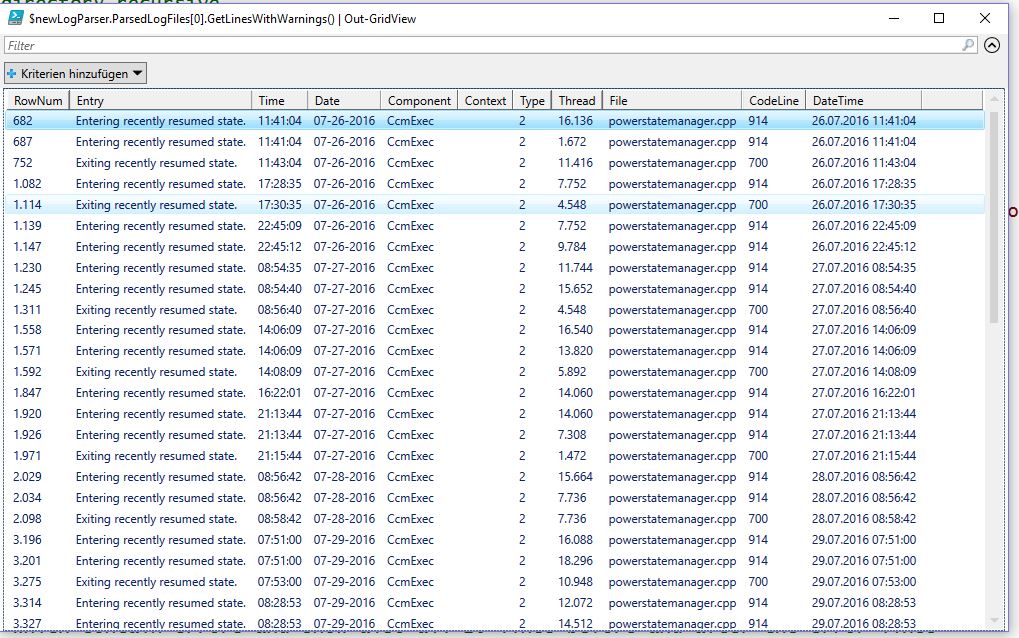Image resolution: width=1019 pixels, height=638 pixels.
Task: Select row with RowNum 3.196
Action: 495,540
